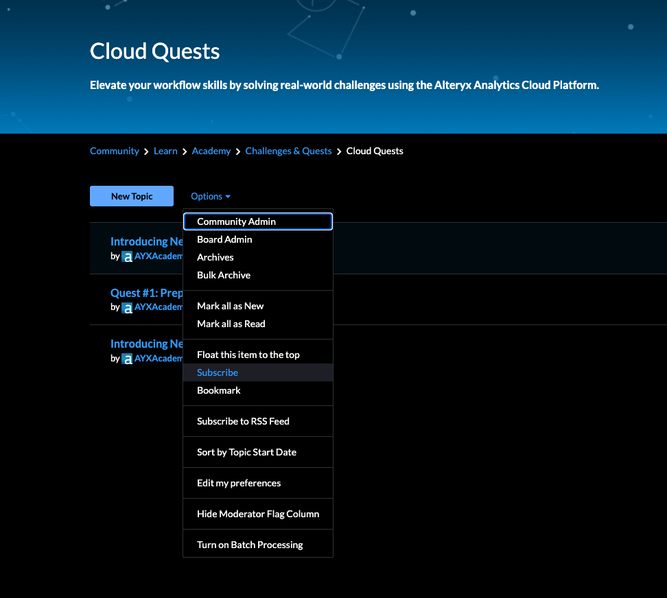667x598 pixels.
Task: Click the AYXAcademy avatar icon on Quest #1
Action: click(x=127, y=308)
